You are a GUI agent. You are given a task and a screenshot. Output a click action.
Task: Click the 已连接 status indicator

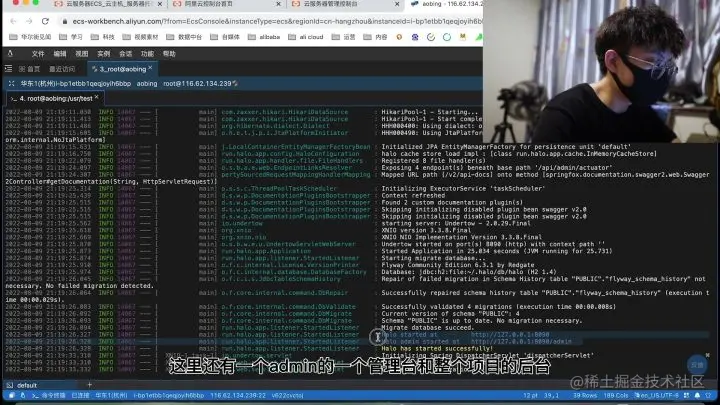80,395
